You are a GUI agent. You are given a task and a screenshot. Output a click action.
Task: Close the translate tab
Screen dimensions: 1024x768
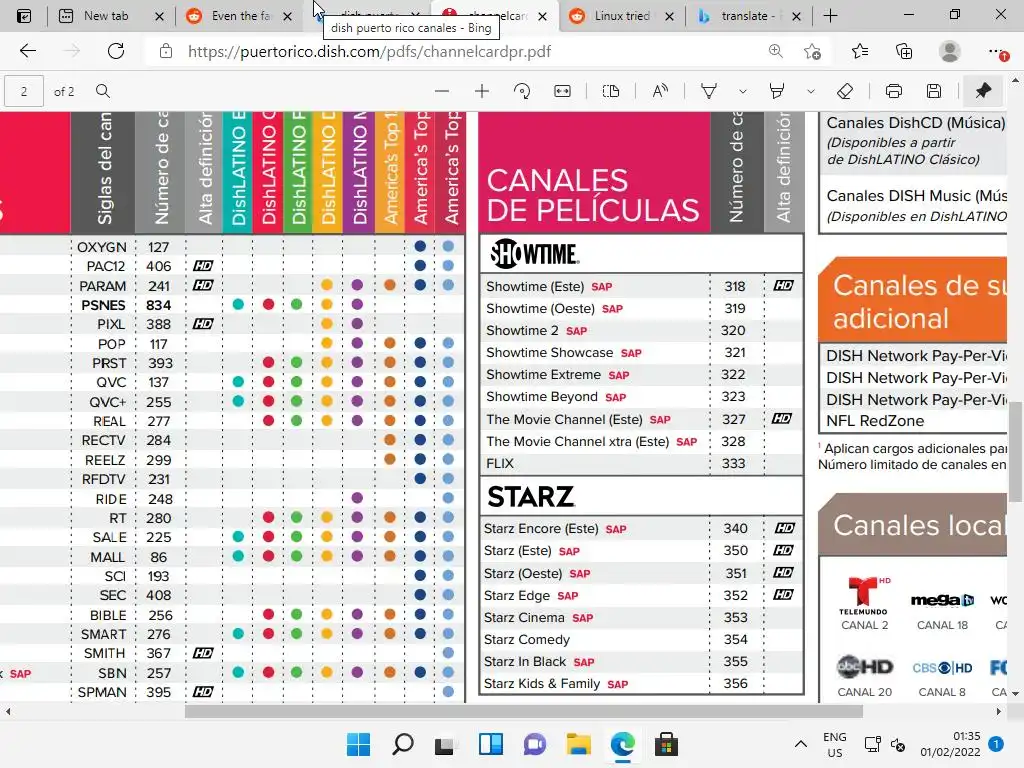click(796, 16)
